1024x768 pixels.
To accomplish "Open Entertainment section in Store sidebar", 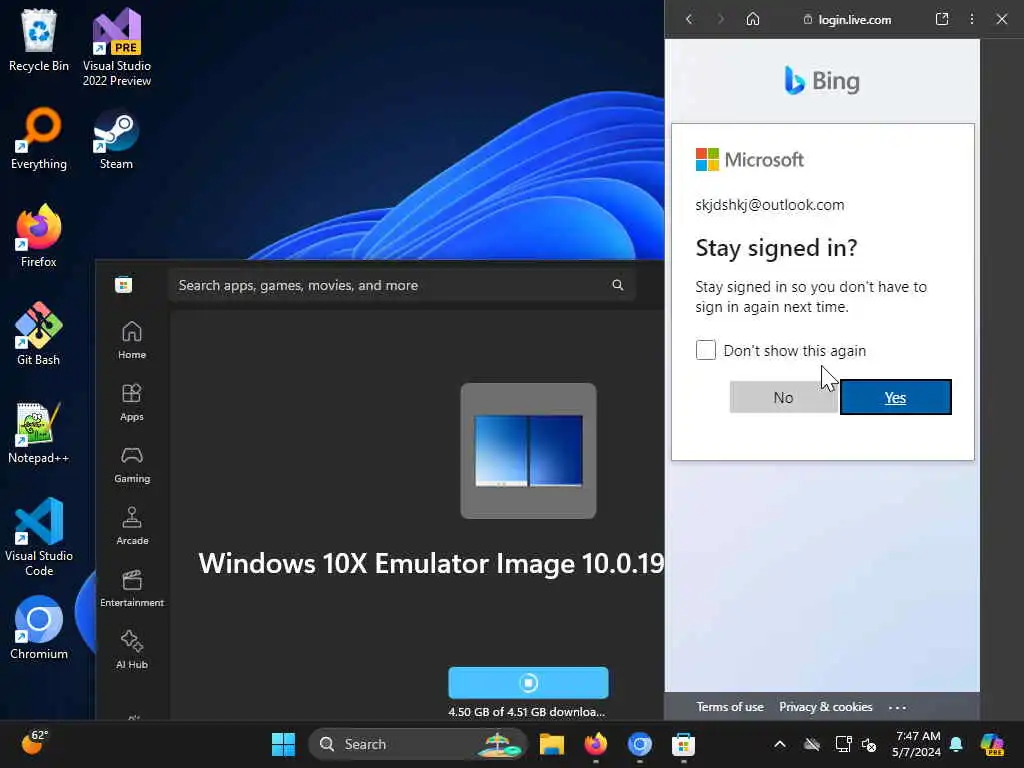I will click(x=132, y=588).
